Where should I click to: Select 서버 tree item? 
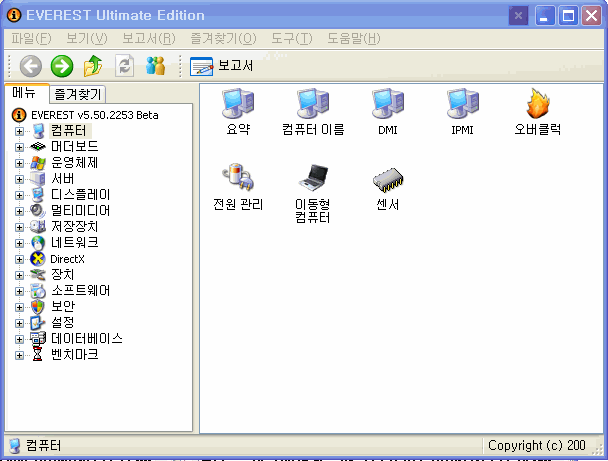62,179
